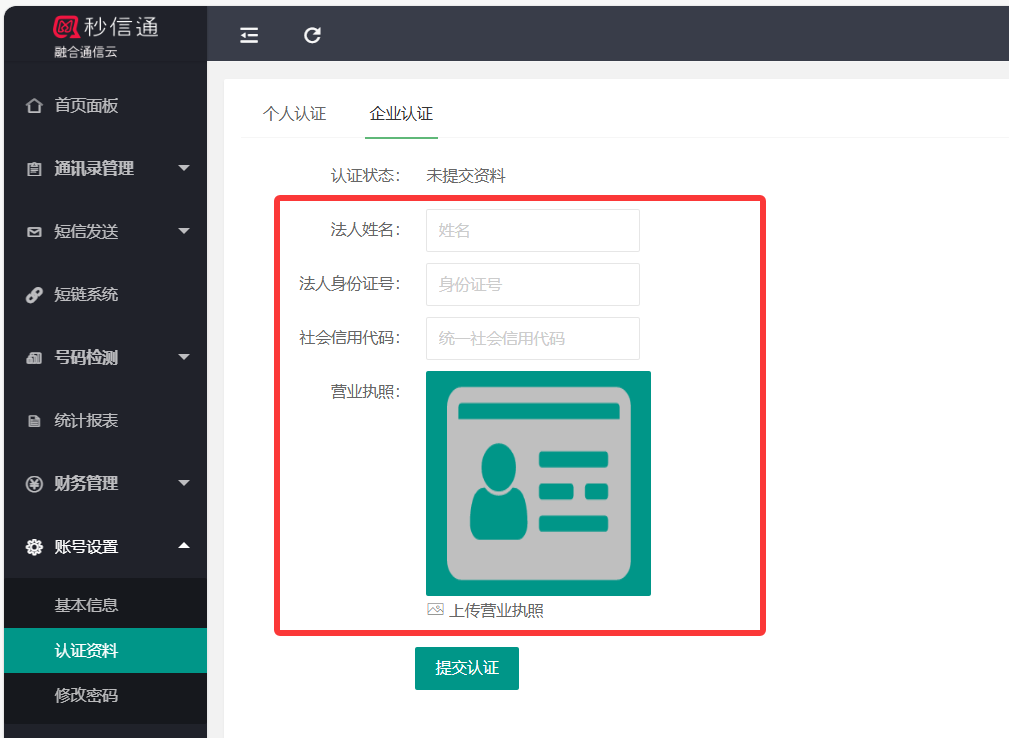Expand the 号码检测 dropdown arrow
1009x738 pixels.
(x=184, y=358)
